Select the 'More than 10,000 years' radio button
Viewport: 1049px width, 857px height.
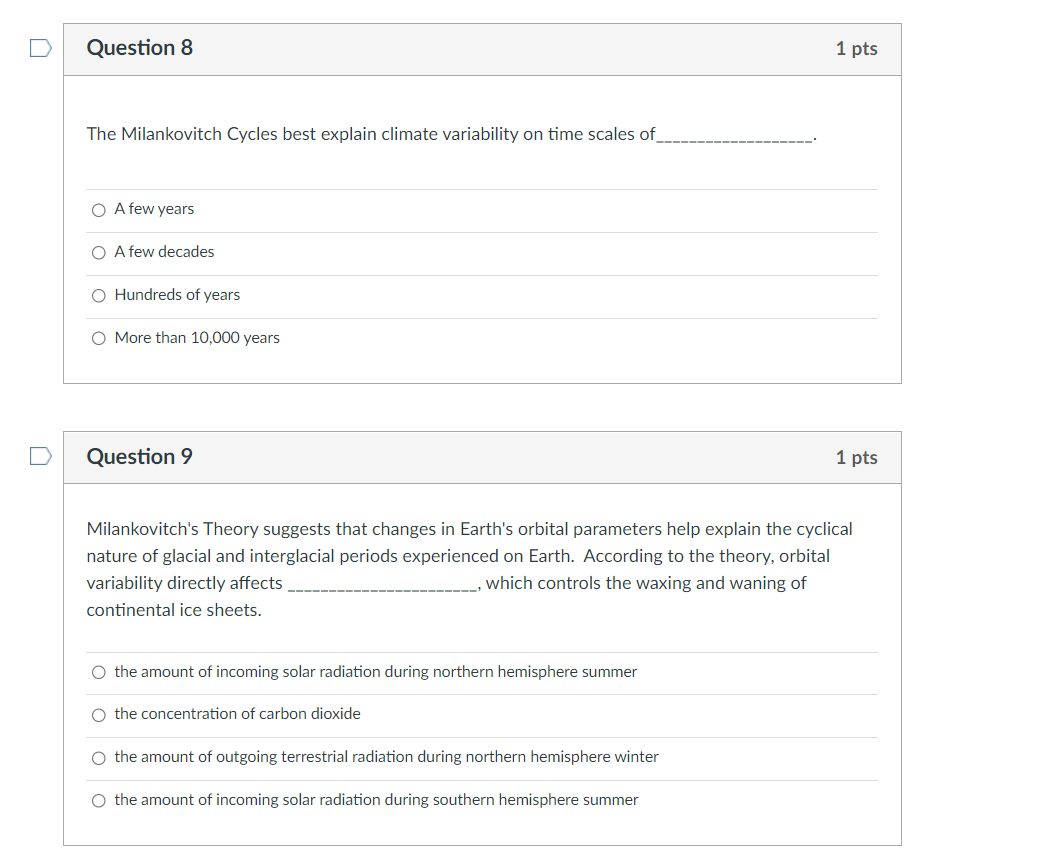click(x=99, y=339)
